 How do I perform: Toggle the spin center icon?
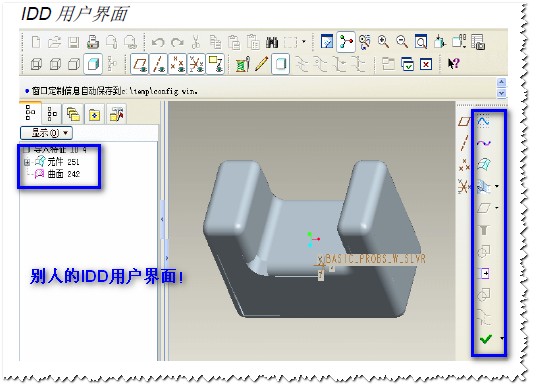point(346,42)
